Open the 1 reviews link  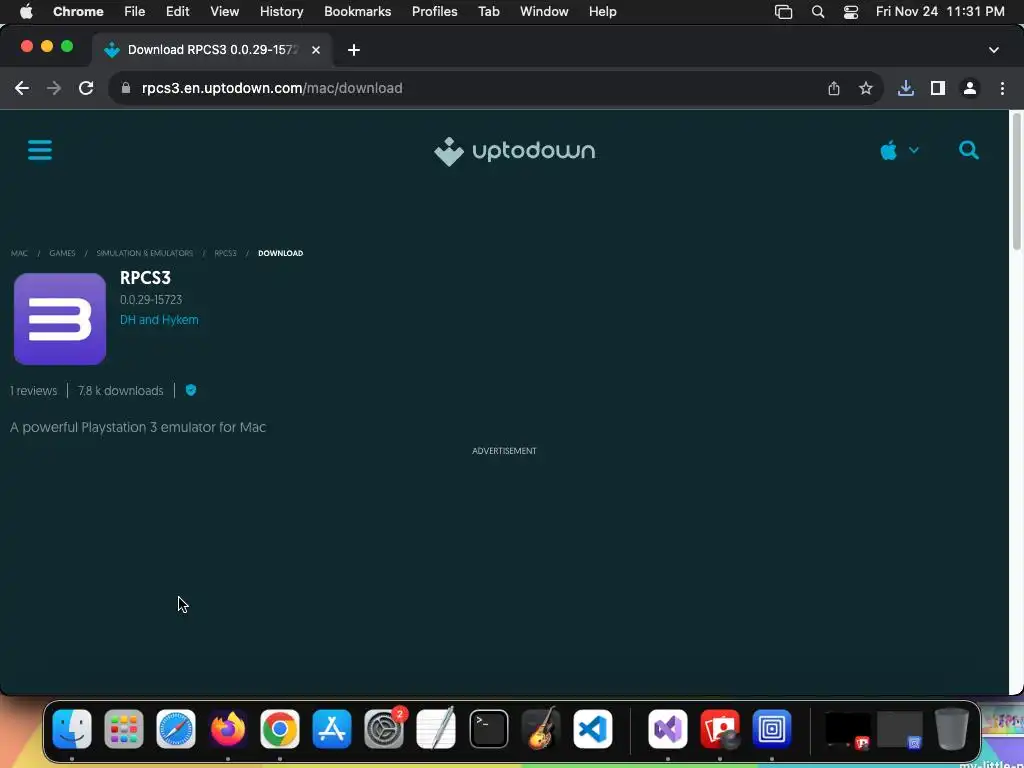33,391
